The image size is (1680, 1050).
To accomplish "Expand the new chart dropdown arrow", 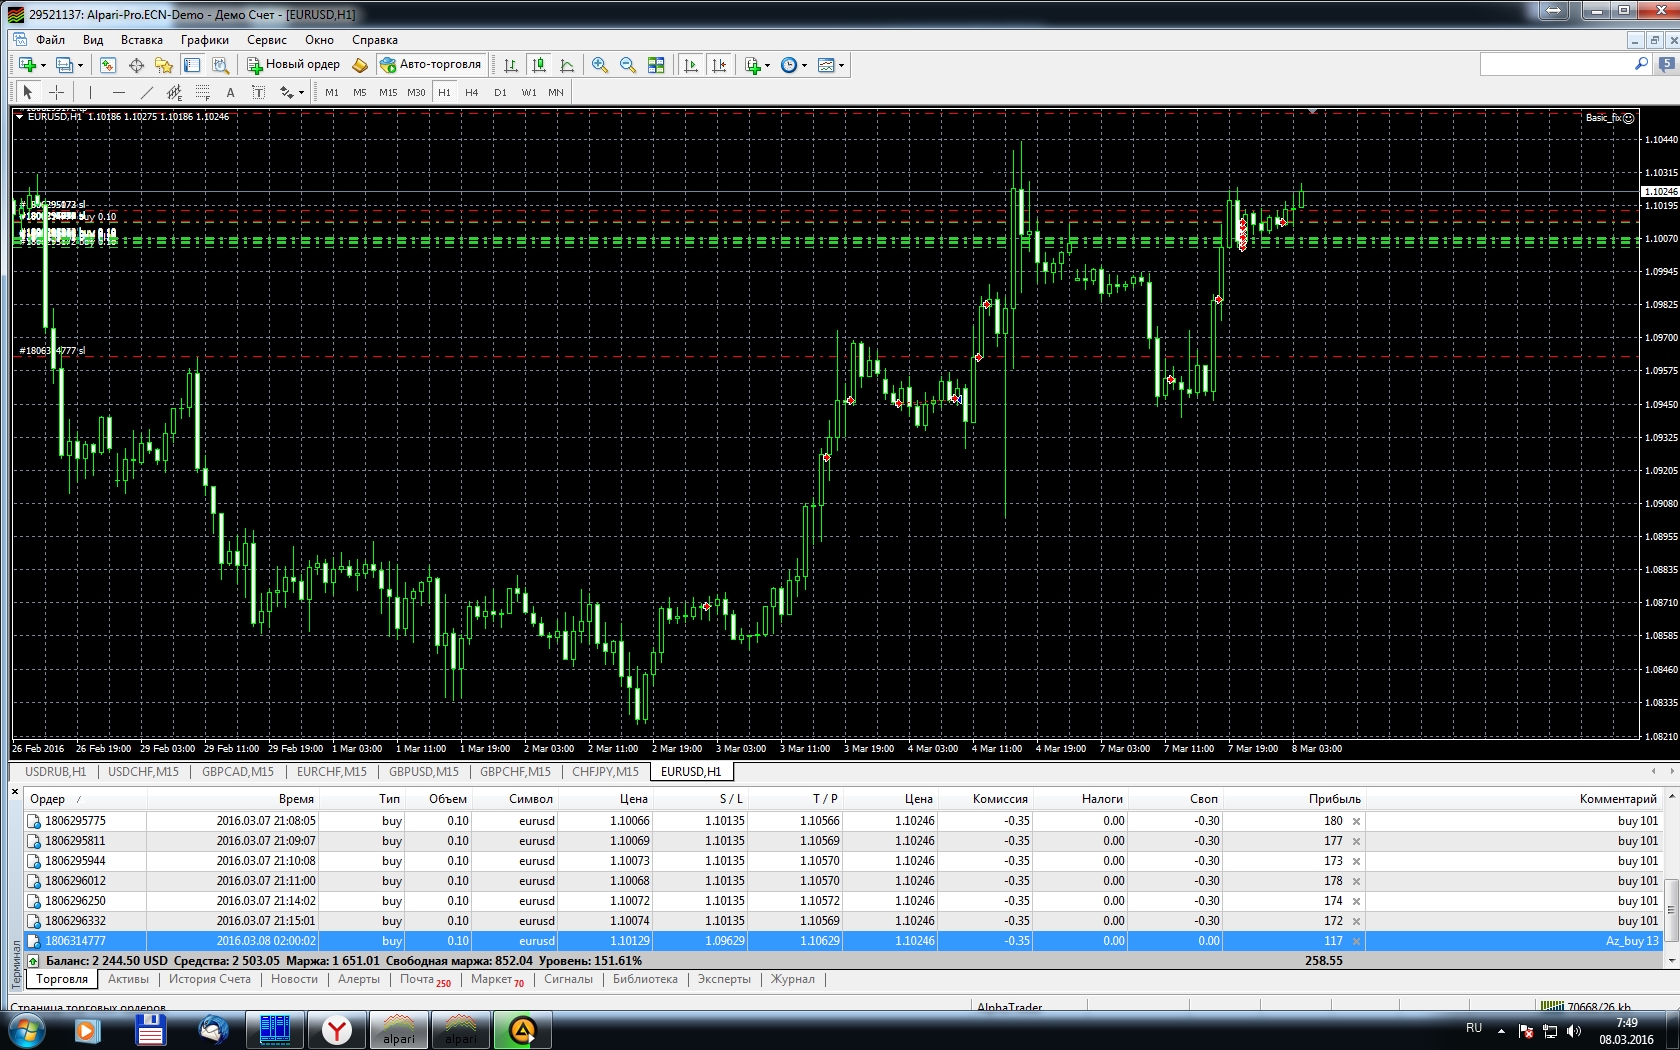I will tap(43, 65).
